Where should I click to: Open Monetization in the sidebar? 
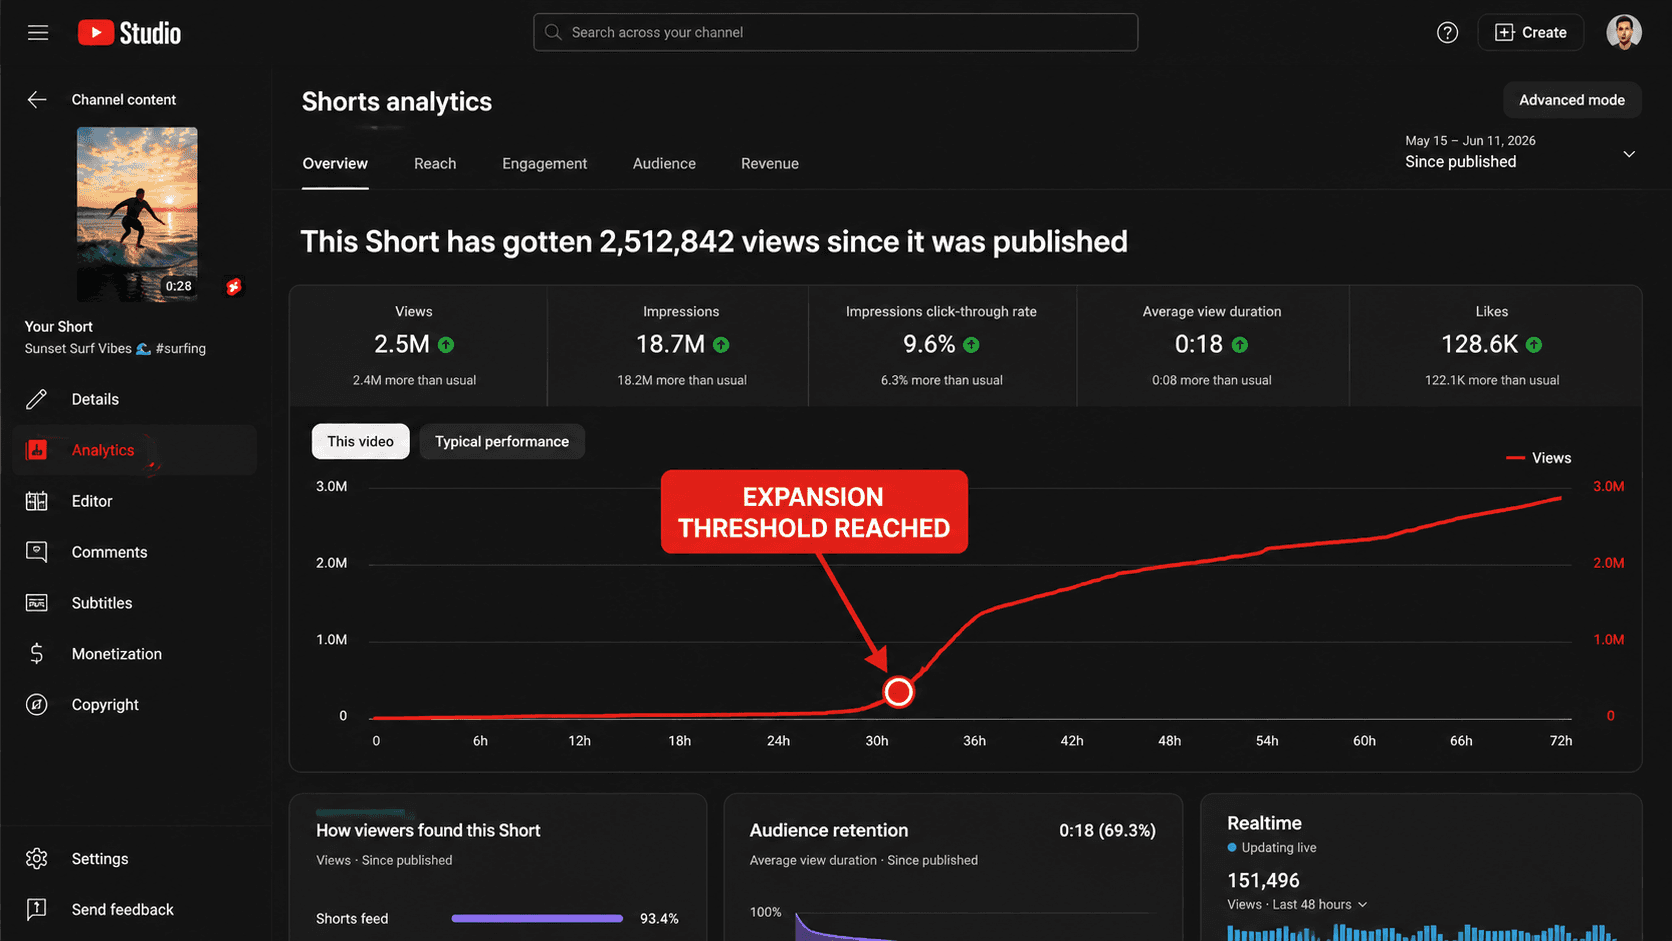(x=135, y=654)
